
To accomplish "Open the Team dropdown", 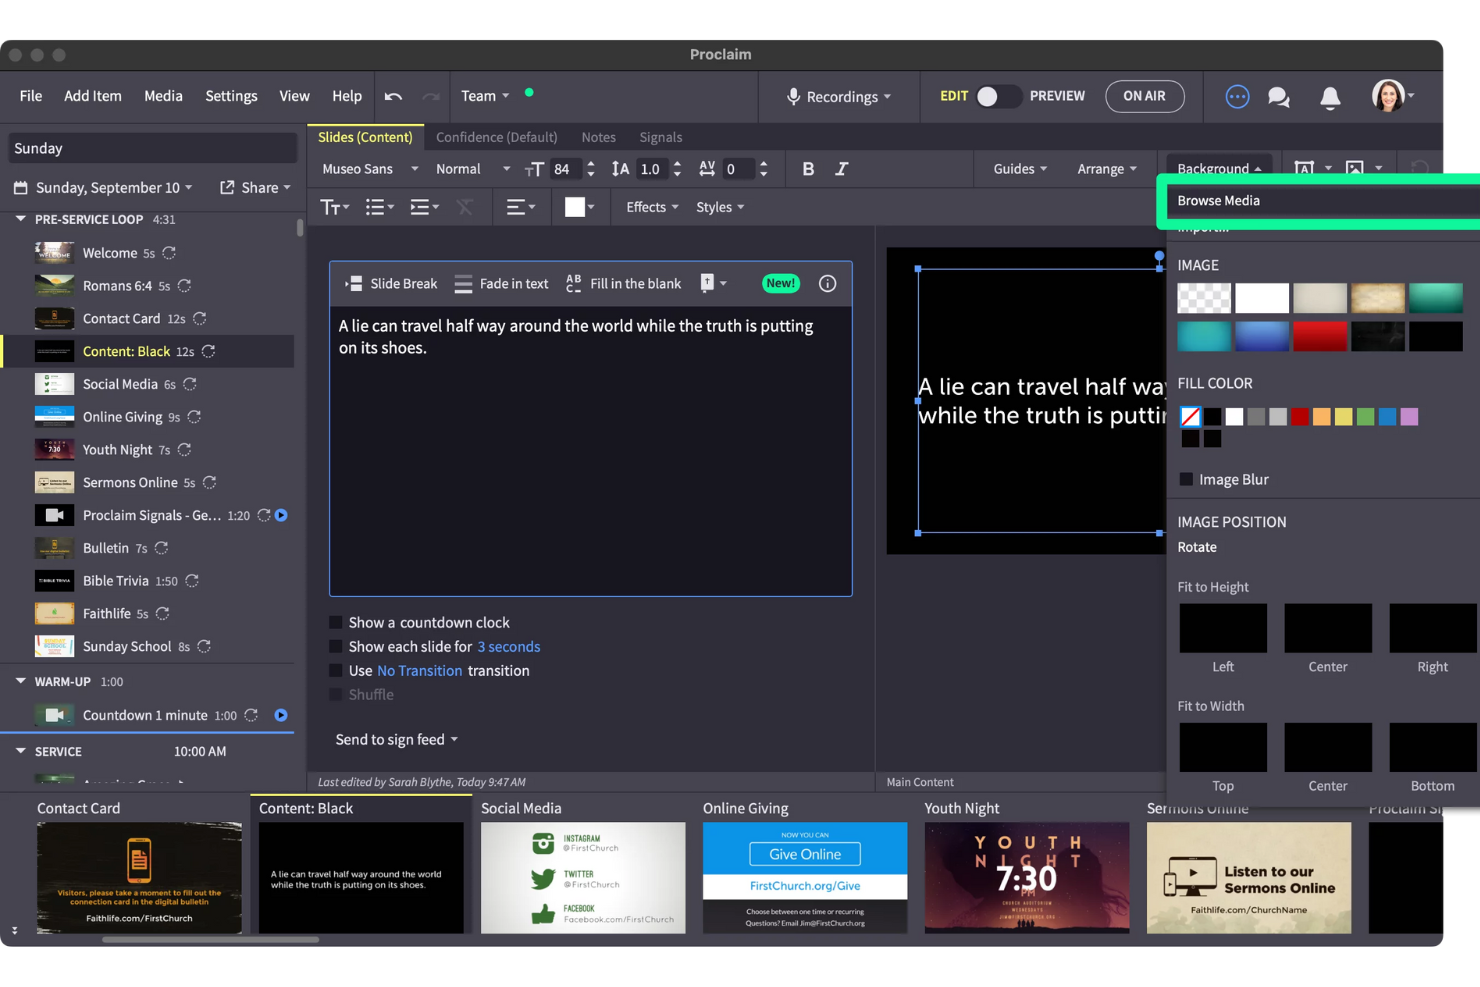I will pyautogui.click(x=485, y=96).
